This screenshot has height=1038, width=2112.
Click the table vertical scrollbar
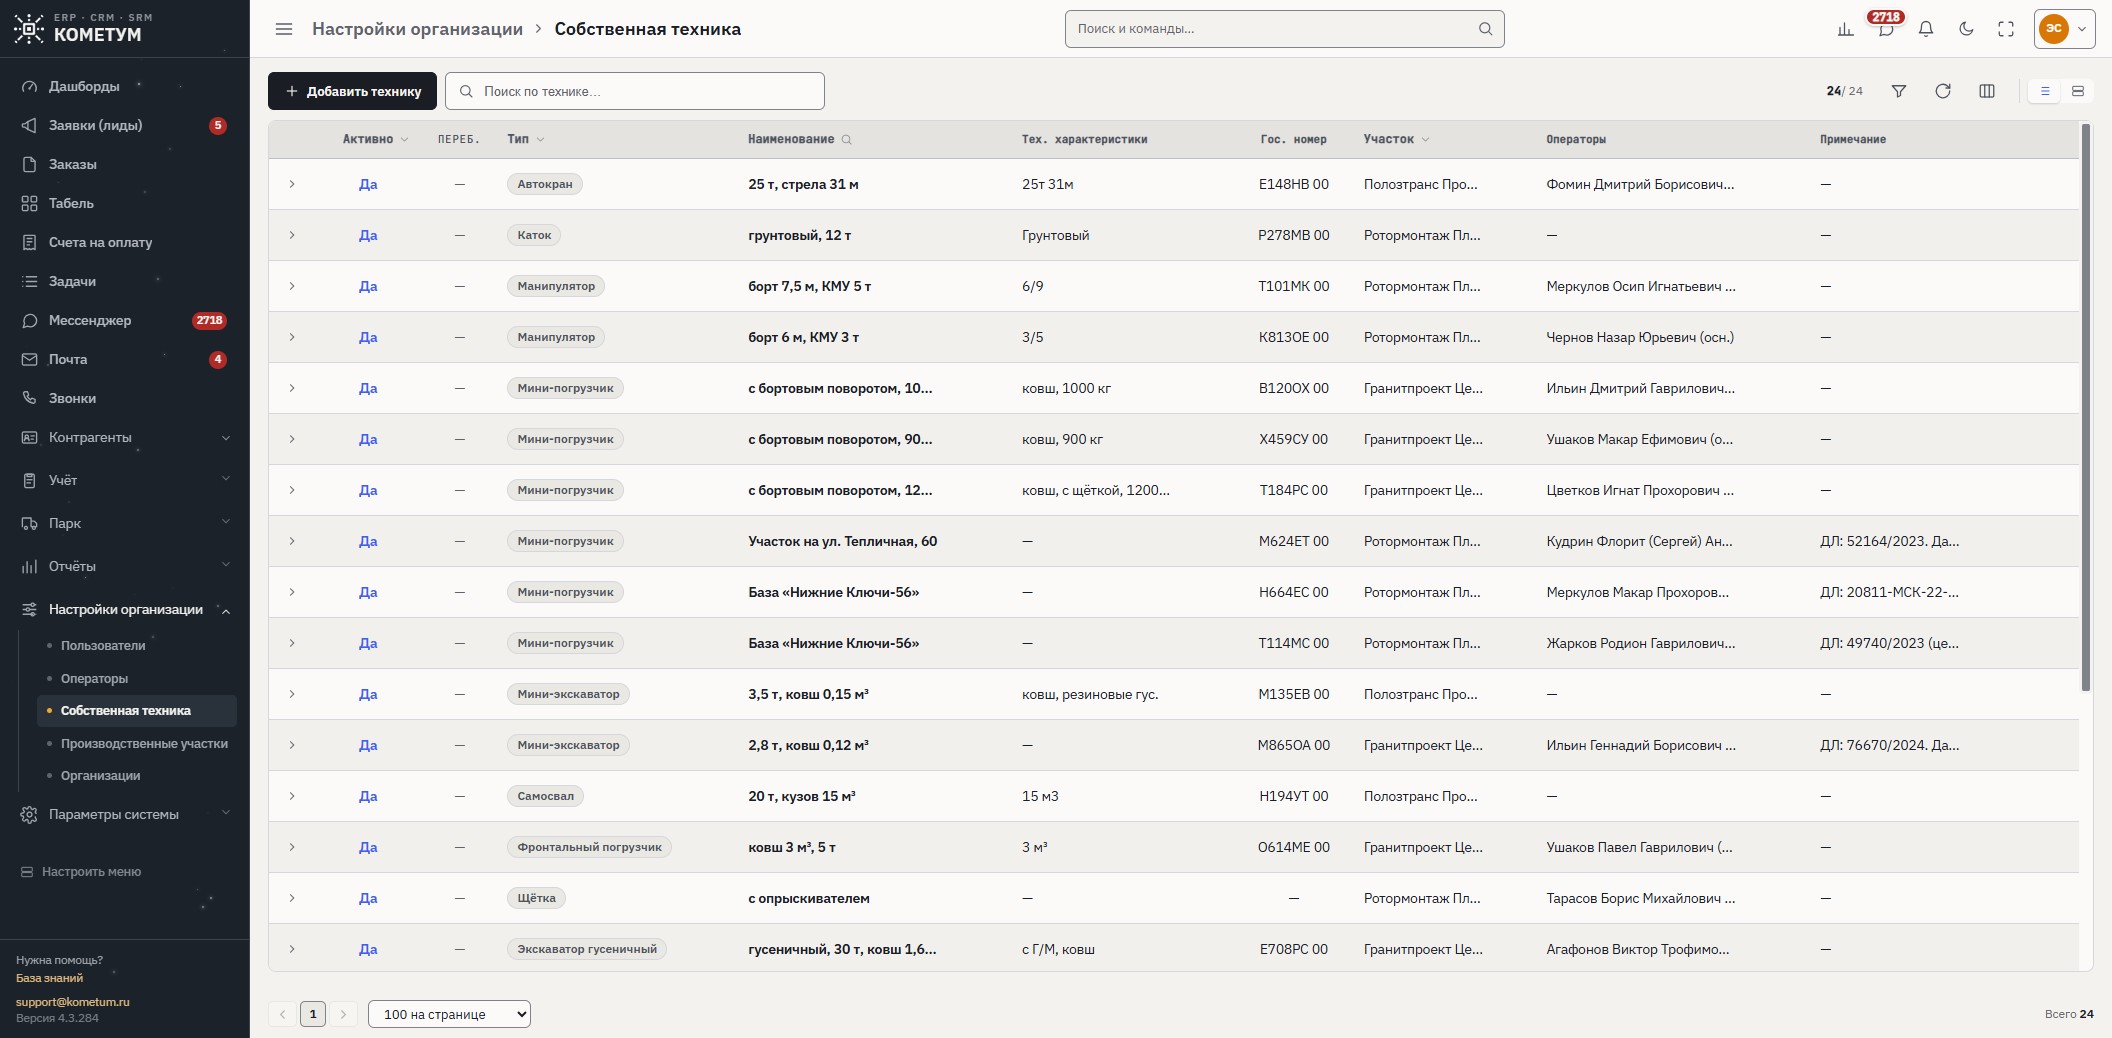pos(2086,408)
